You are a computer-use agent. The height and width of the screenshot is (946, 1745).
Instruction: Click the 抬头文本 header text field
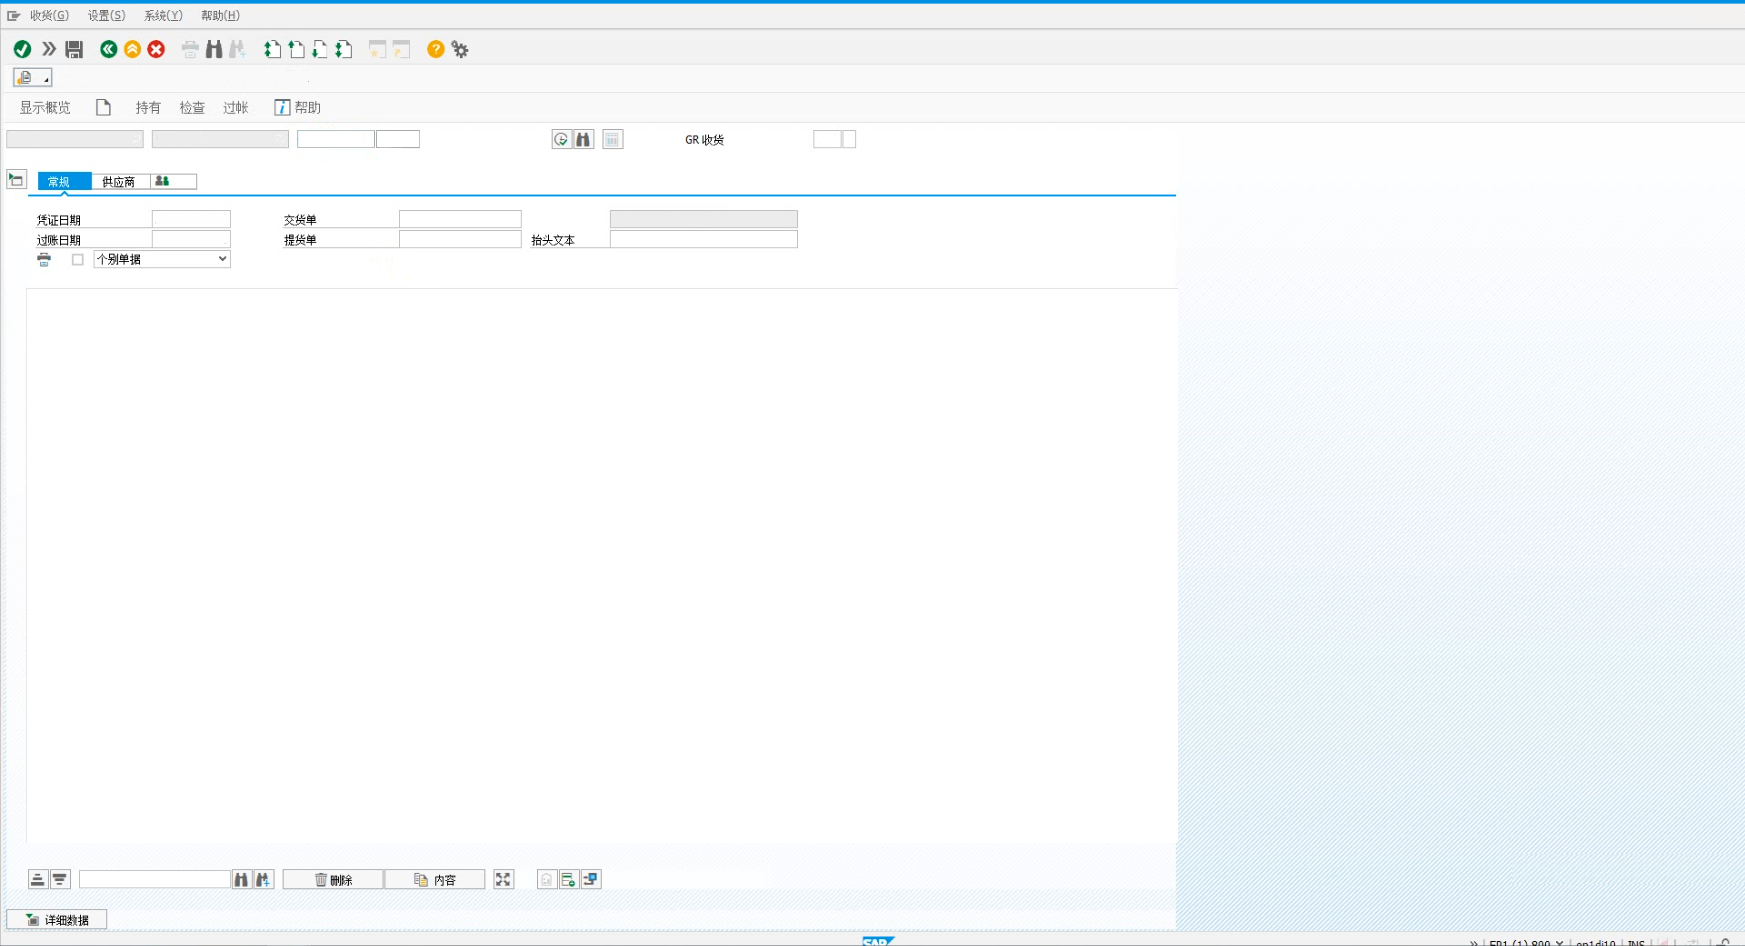(703, 240)
